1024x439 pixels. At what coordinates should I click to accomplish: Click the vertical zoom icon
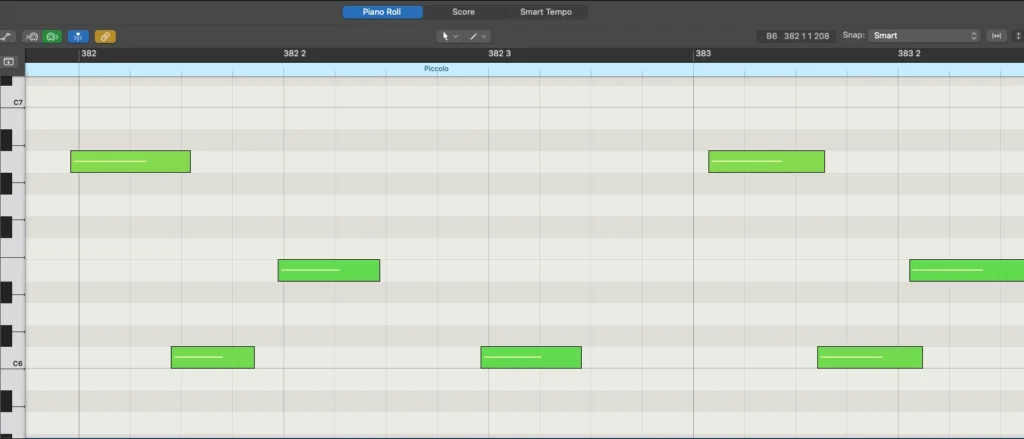tap(1018, 36)
